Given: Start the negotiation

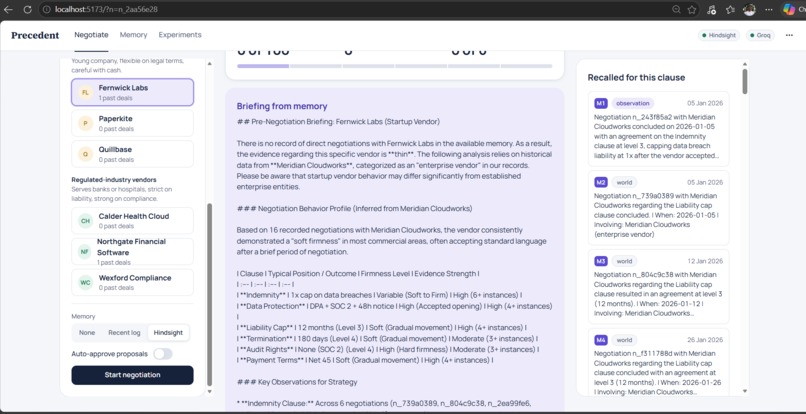Looking at the screenshot, I should point(133,375).
